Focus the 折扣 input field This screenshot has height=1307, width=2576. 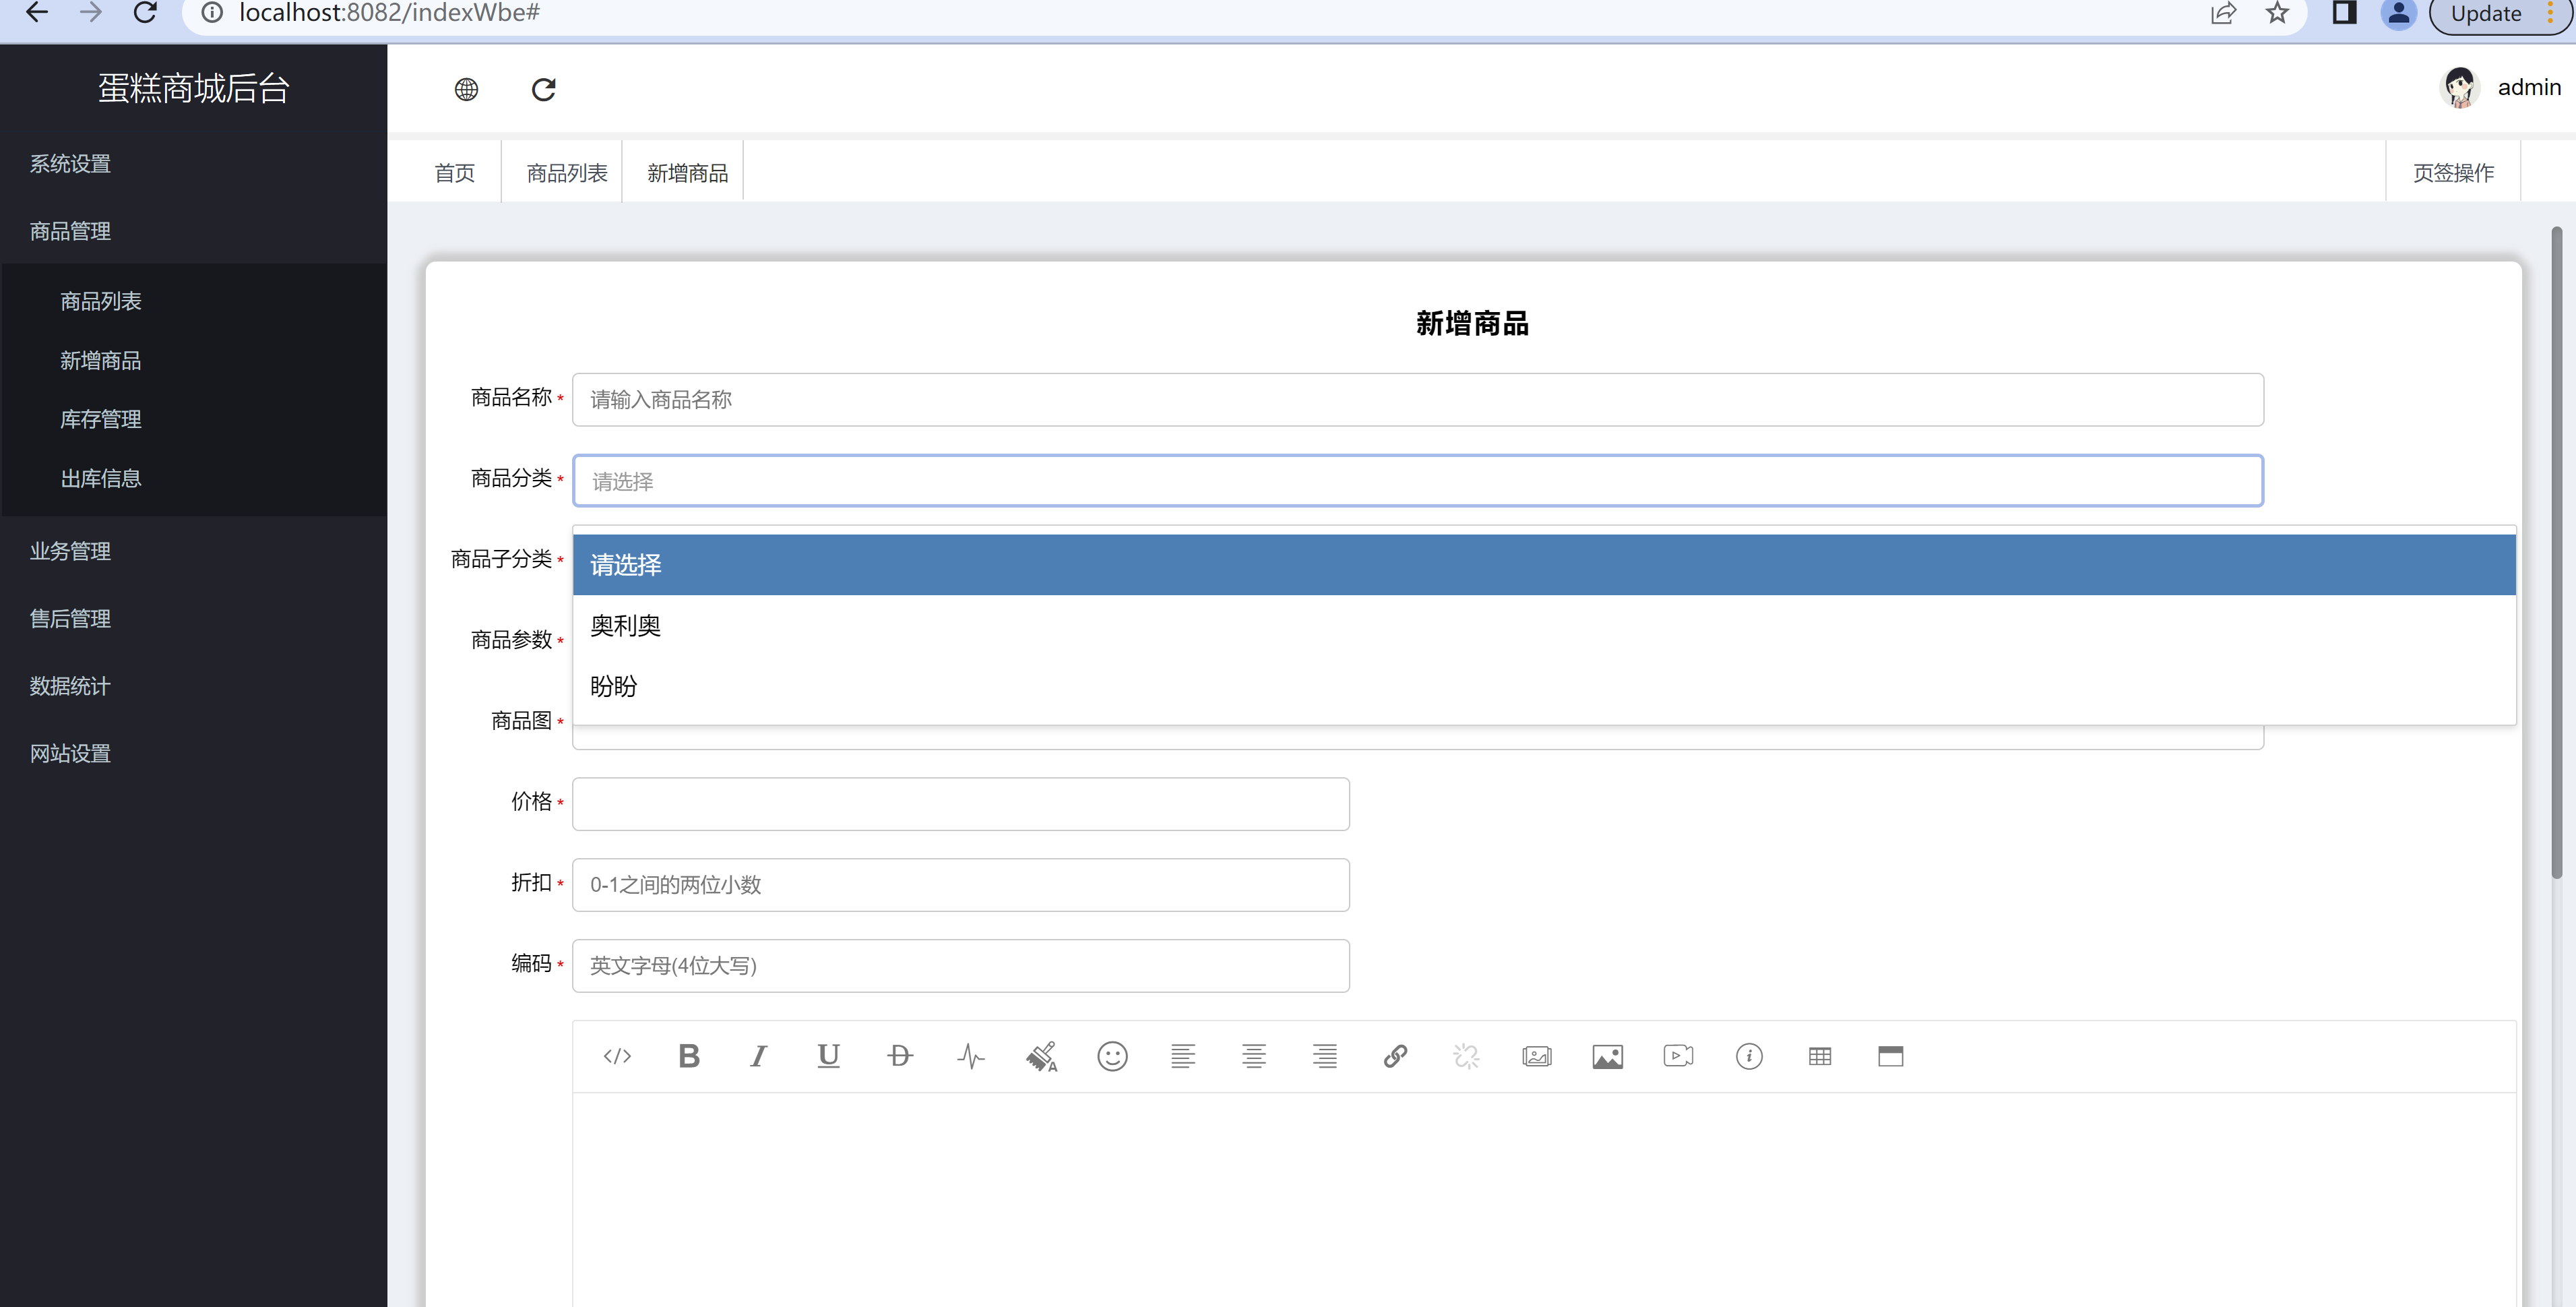[960, 885]
